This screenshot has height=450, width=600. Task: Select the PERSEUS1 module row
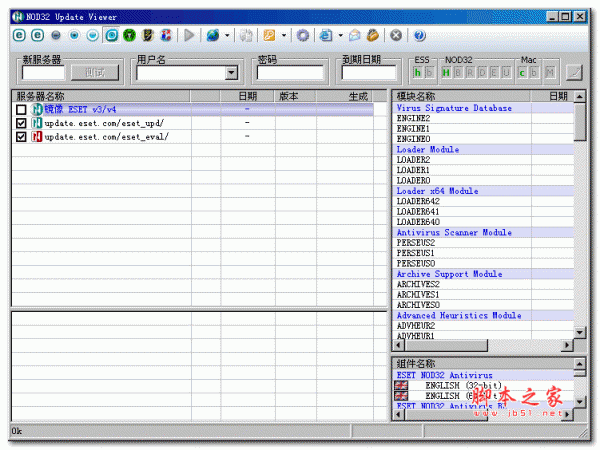[x=483, y=253]
